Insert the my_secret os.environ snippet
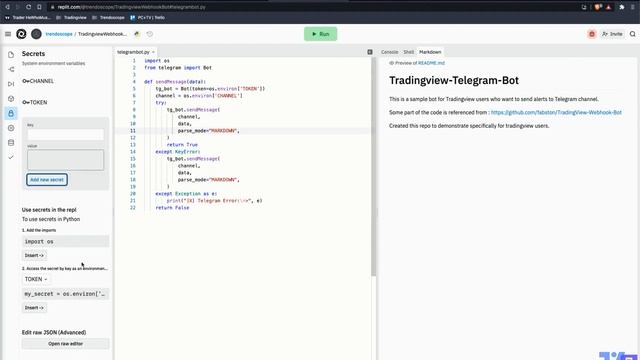 [x=34, y=308]
